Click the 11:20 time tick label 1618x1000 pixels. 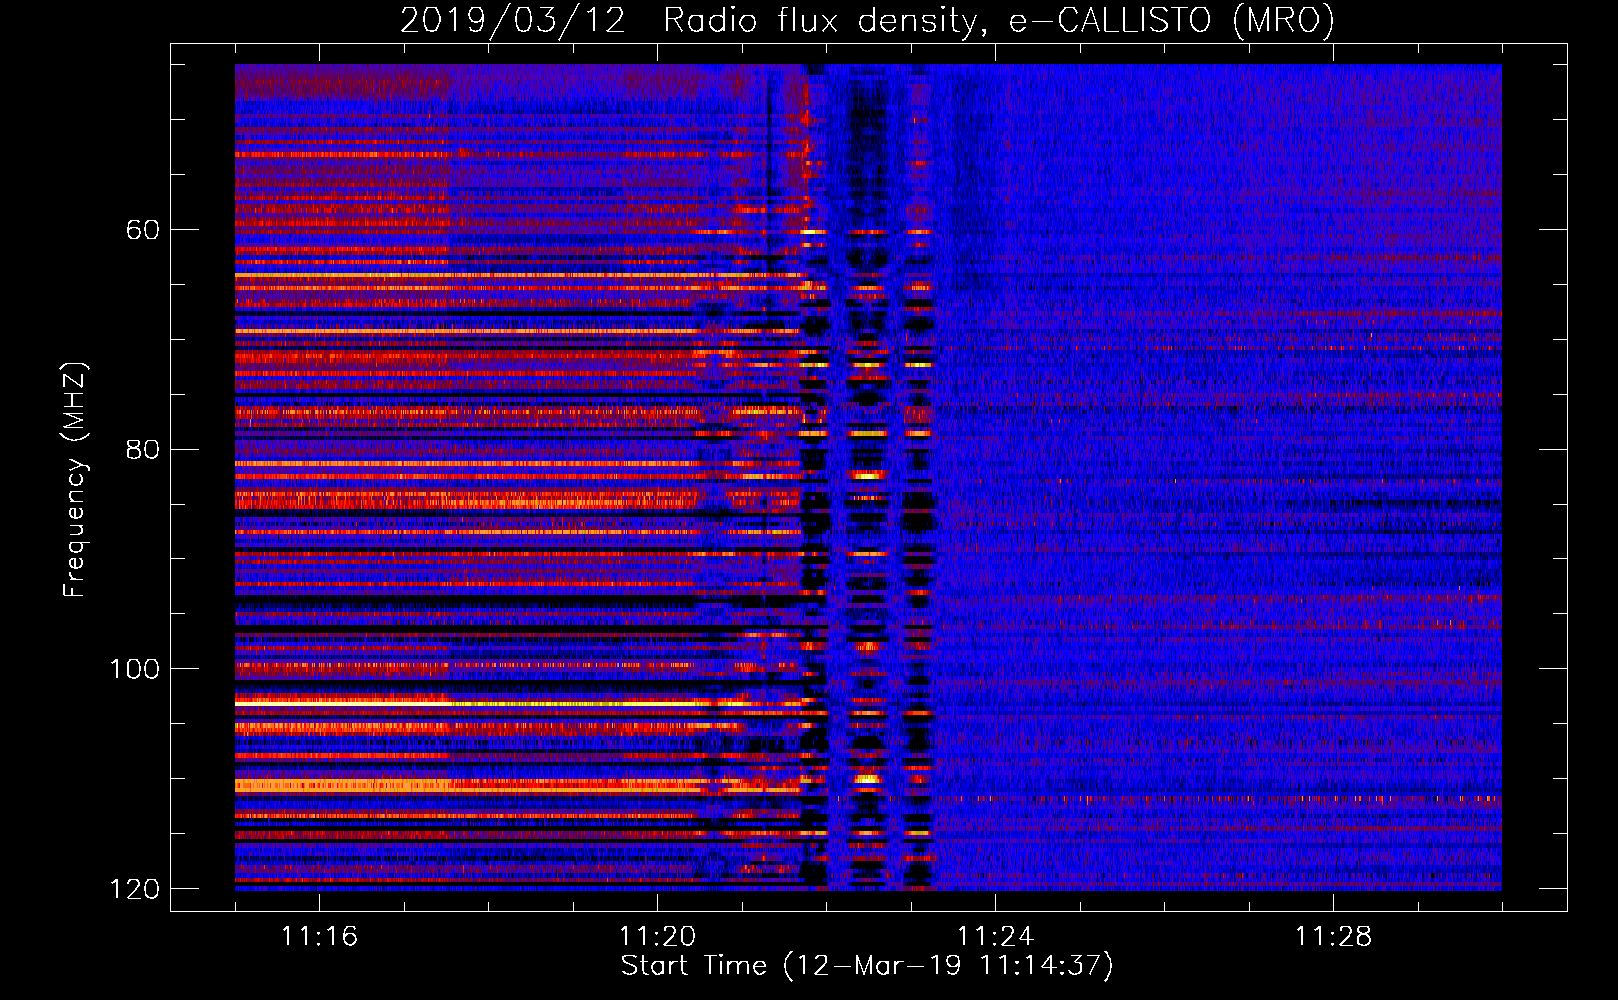pyautogui.click(x=658, y=936)
